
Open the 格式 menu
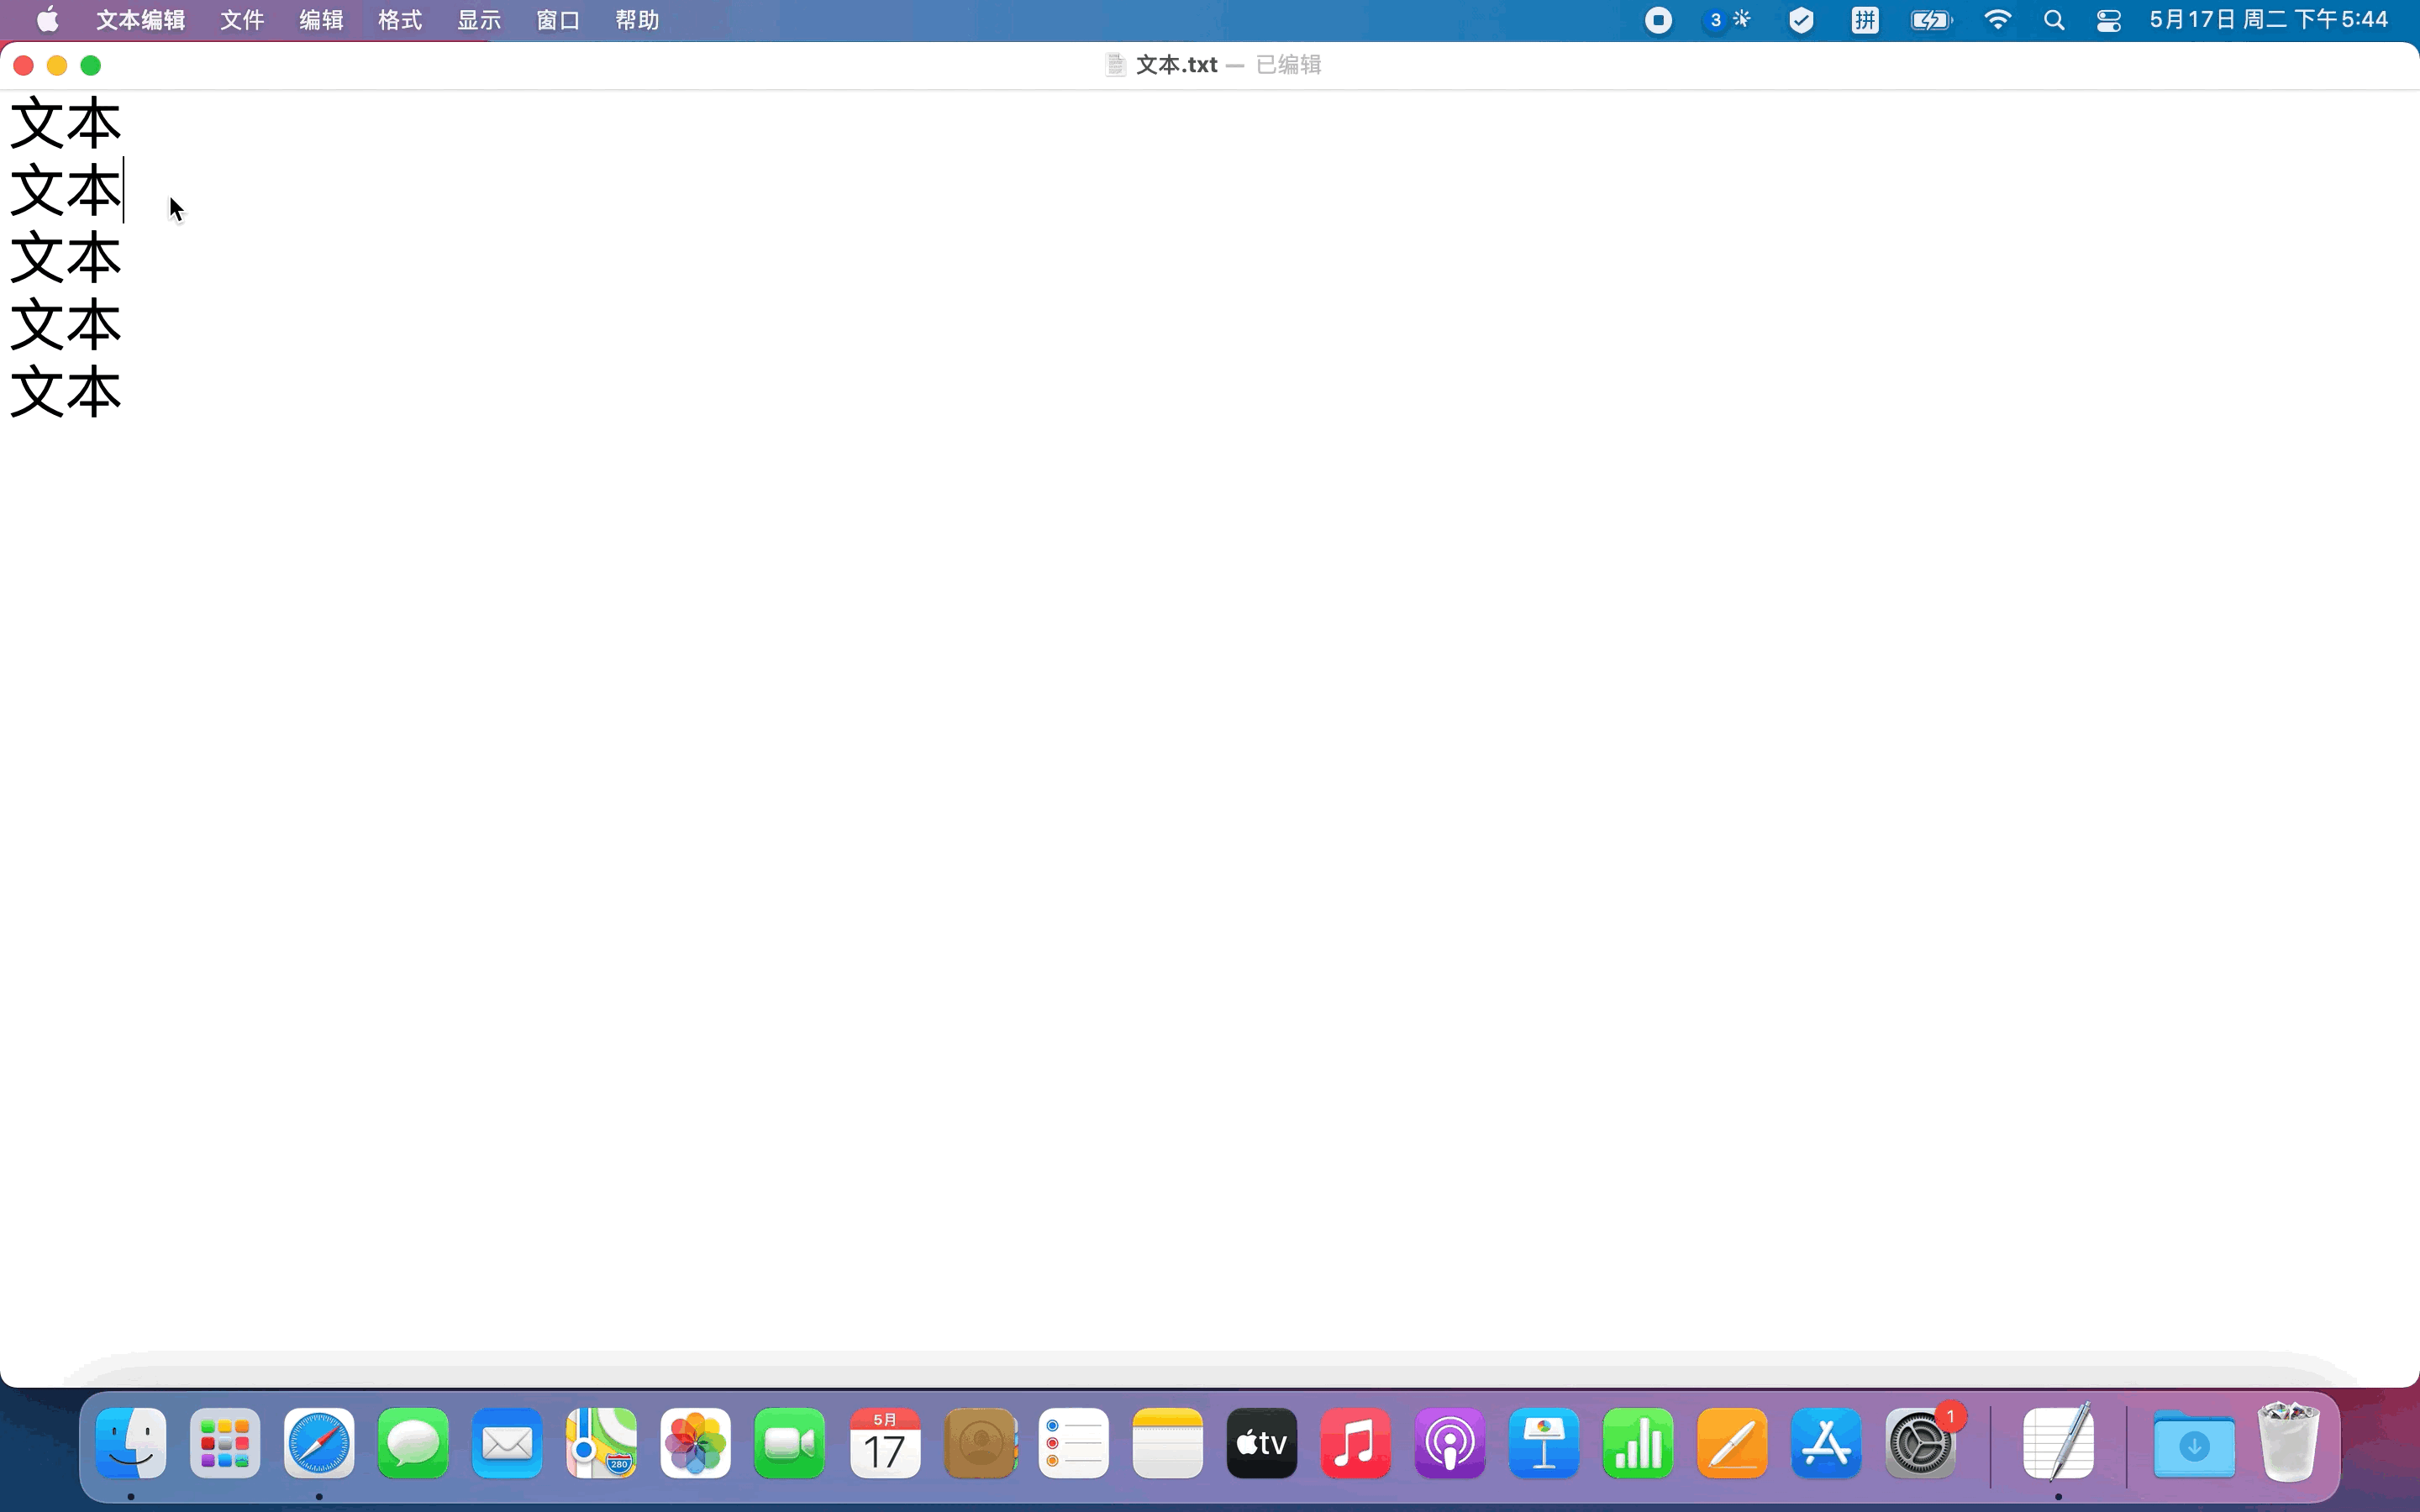click(x=400, y=20)
